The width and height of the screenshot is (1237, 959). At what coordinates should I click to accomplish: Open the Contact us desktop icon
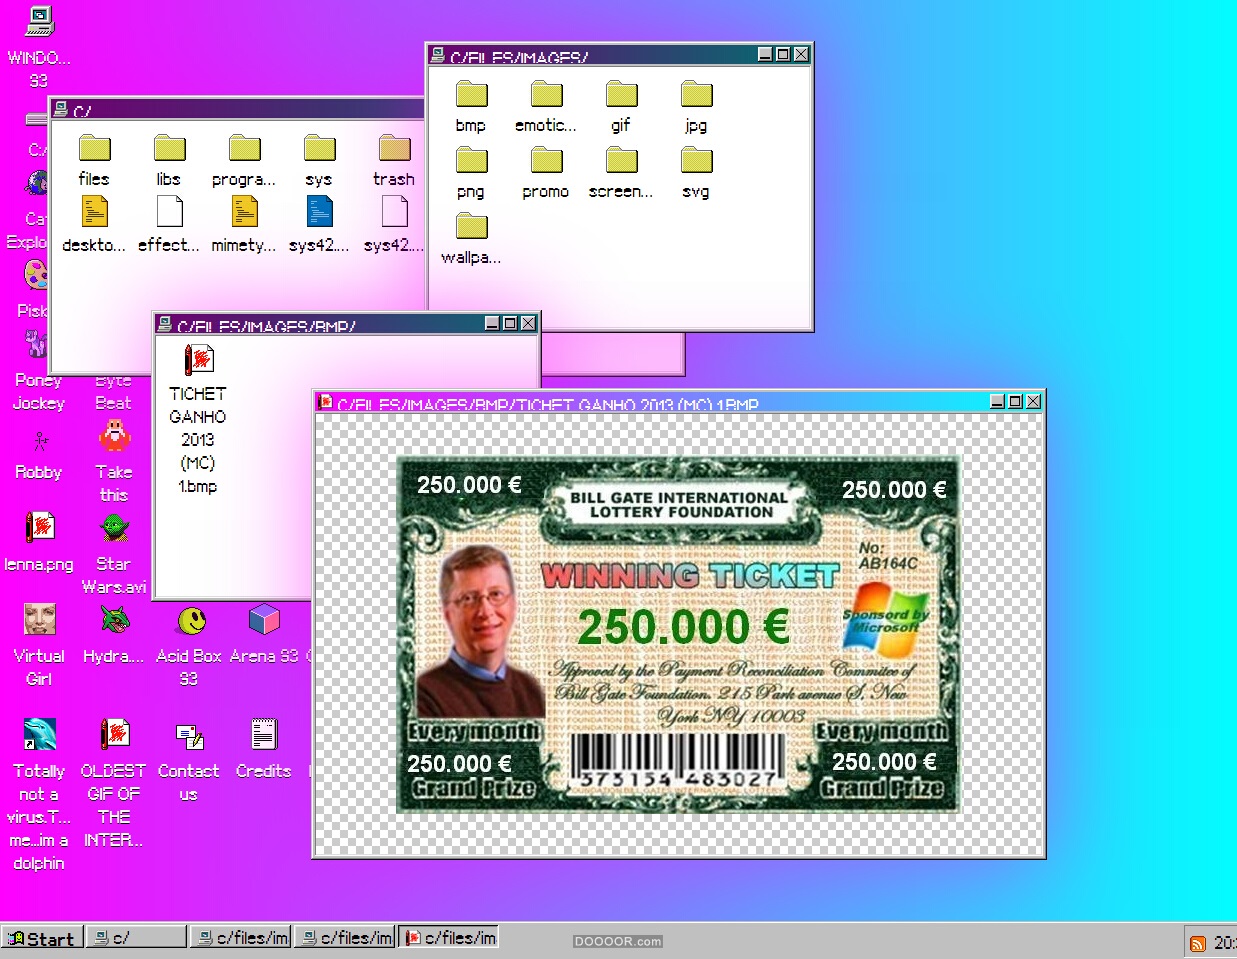click(189, 737)
